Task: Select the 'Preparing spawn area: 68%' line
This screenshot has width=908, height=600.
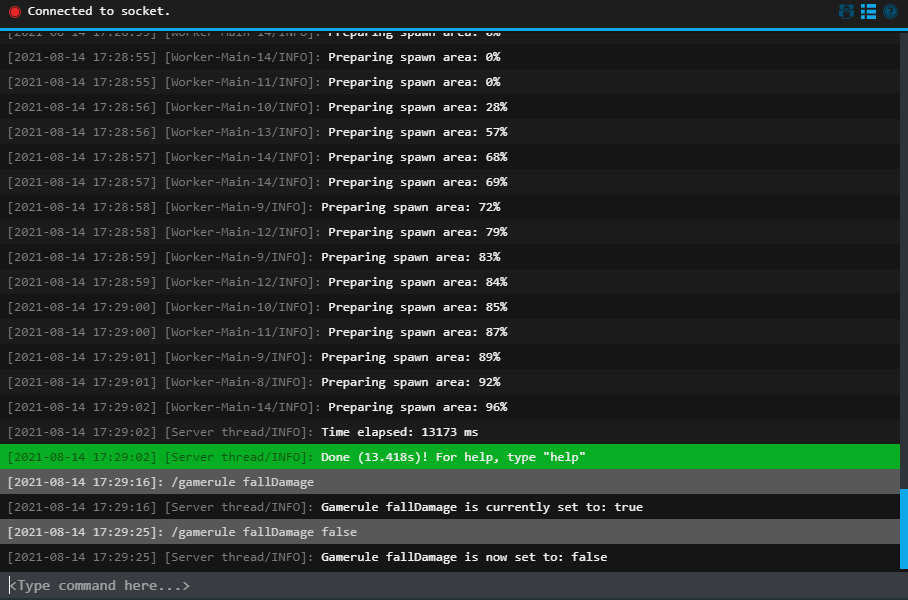Action: (x=450, y=157)
